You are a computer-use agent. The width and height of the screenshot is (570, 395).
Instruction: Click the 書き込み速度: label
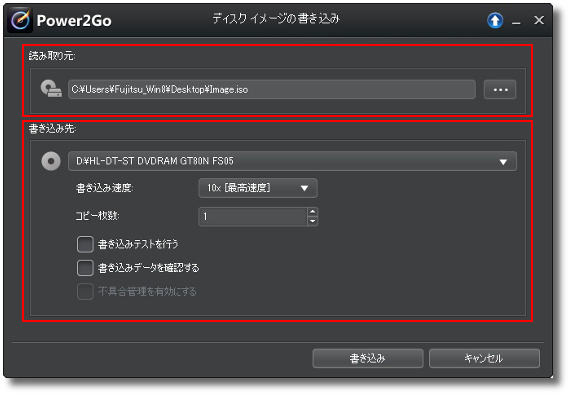click(x=105, y=188)
